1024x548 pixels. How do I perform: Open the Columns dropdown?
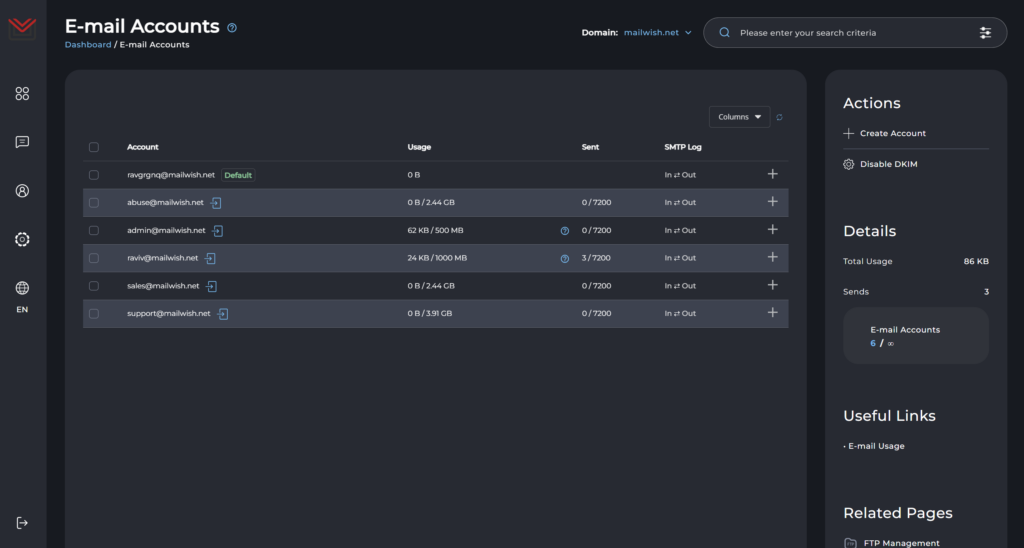(739, 117)
